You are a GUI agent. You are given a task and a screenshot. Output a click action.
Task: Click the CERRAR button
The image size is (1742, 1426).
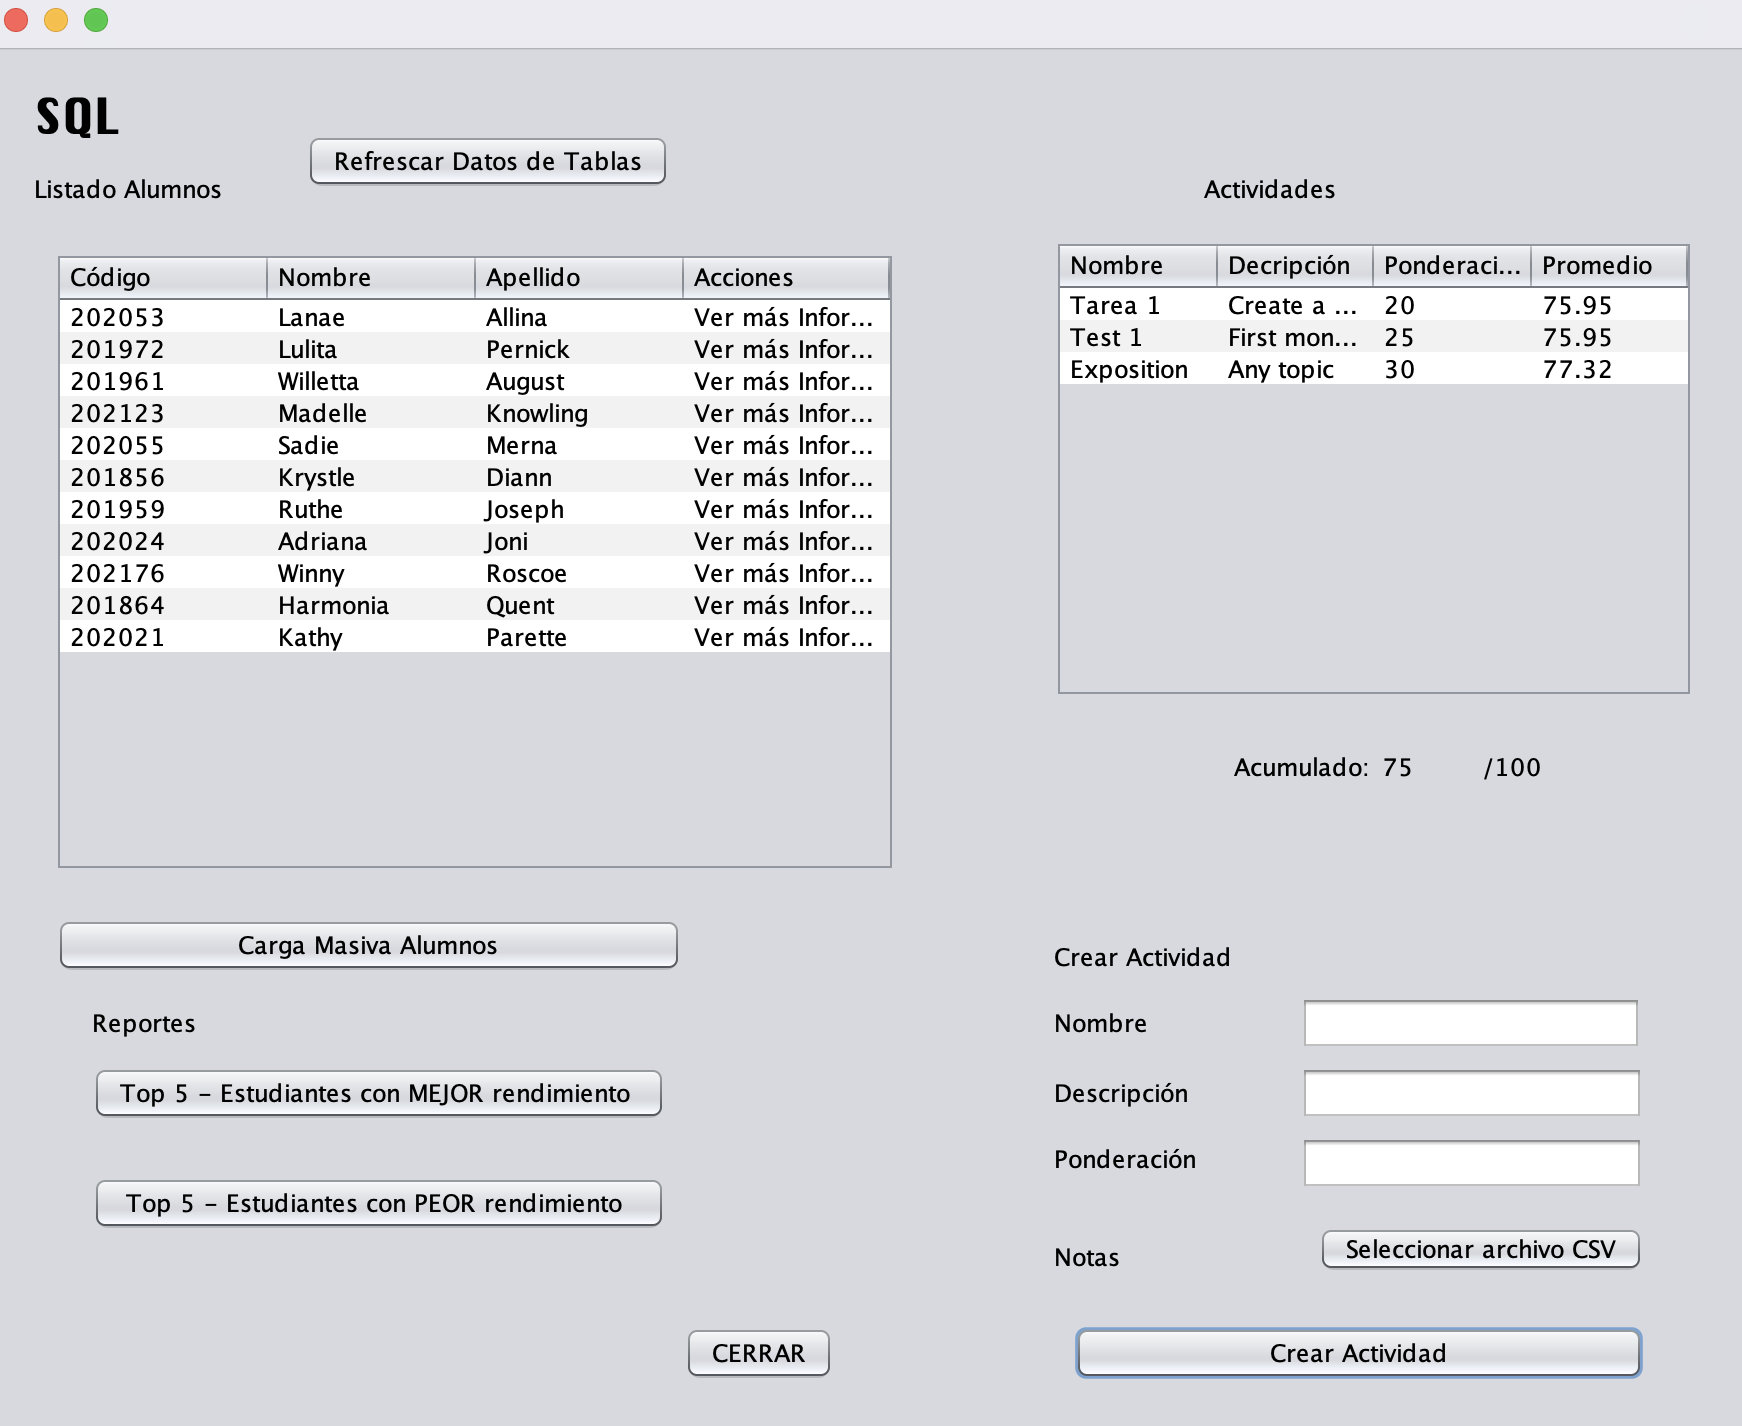pyautogui.click(x=758, y=1353)
